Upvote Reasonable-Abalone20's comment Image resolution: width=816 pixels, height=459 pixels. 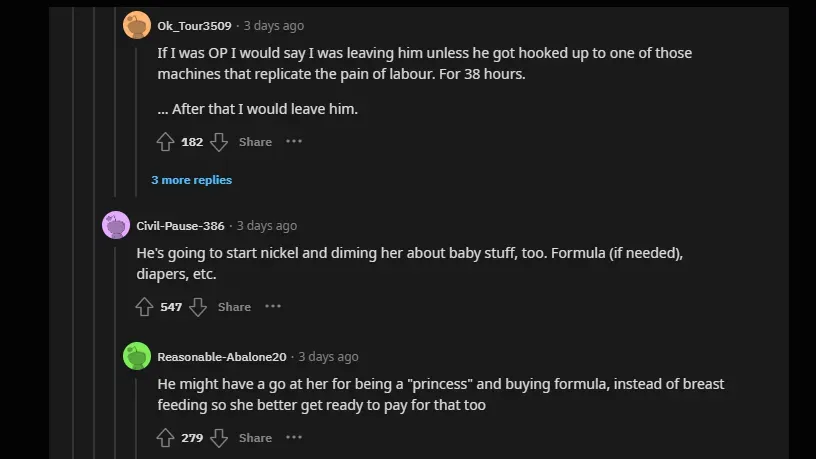click(166, 438)
